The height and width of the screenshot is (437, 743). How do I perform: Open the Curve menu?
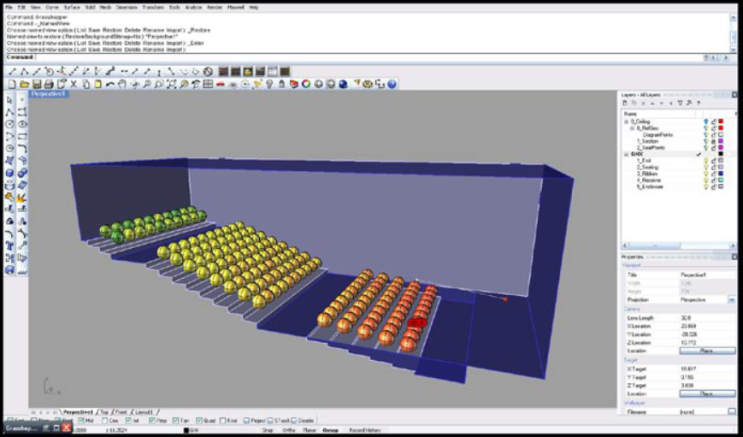(x=52, y=8)
